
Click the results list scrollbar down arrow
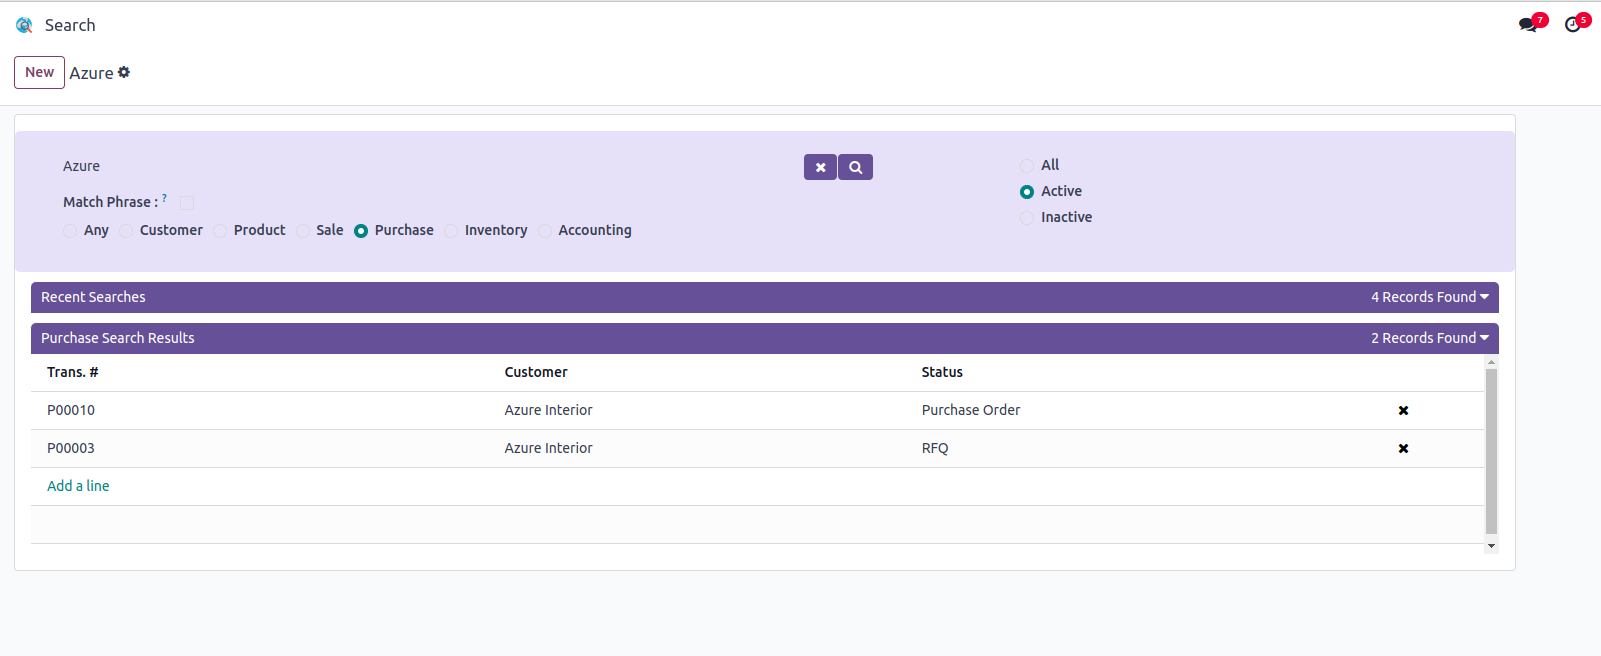click(x=1491, y=546)
